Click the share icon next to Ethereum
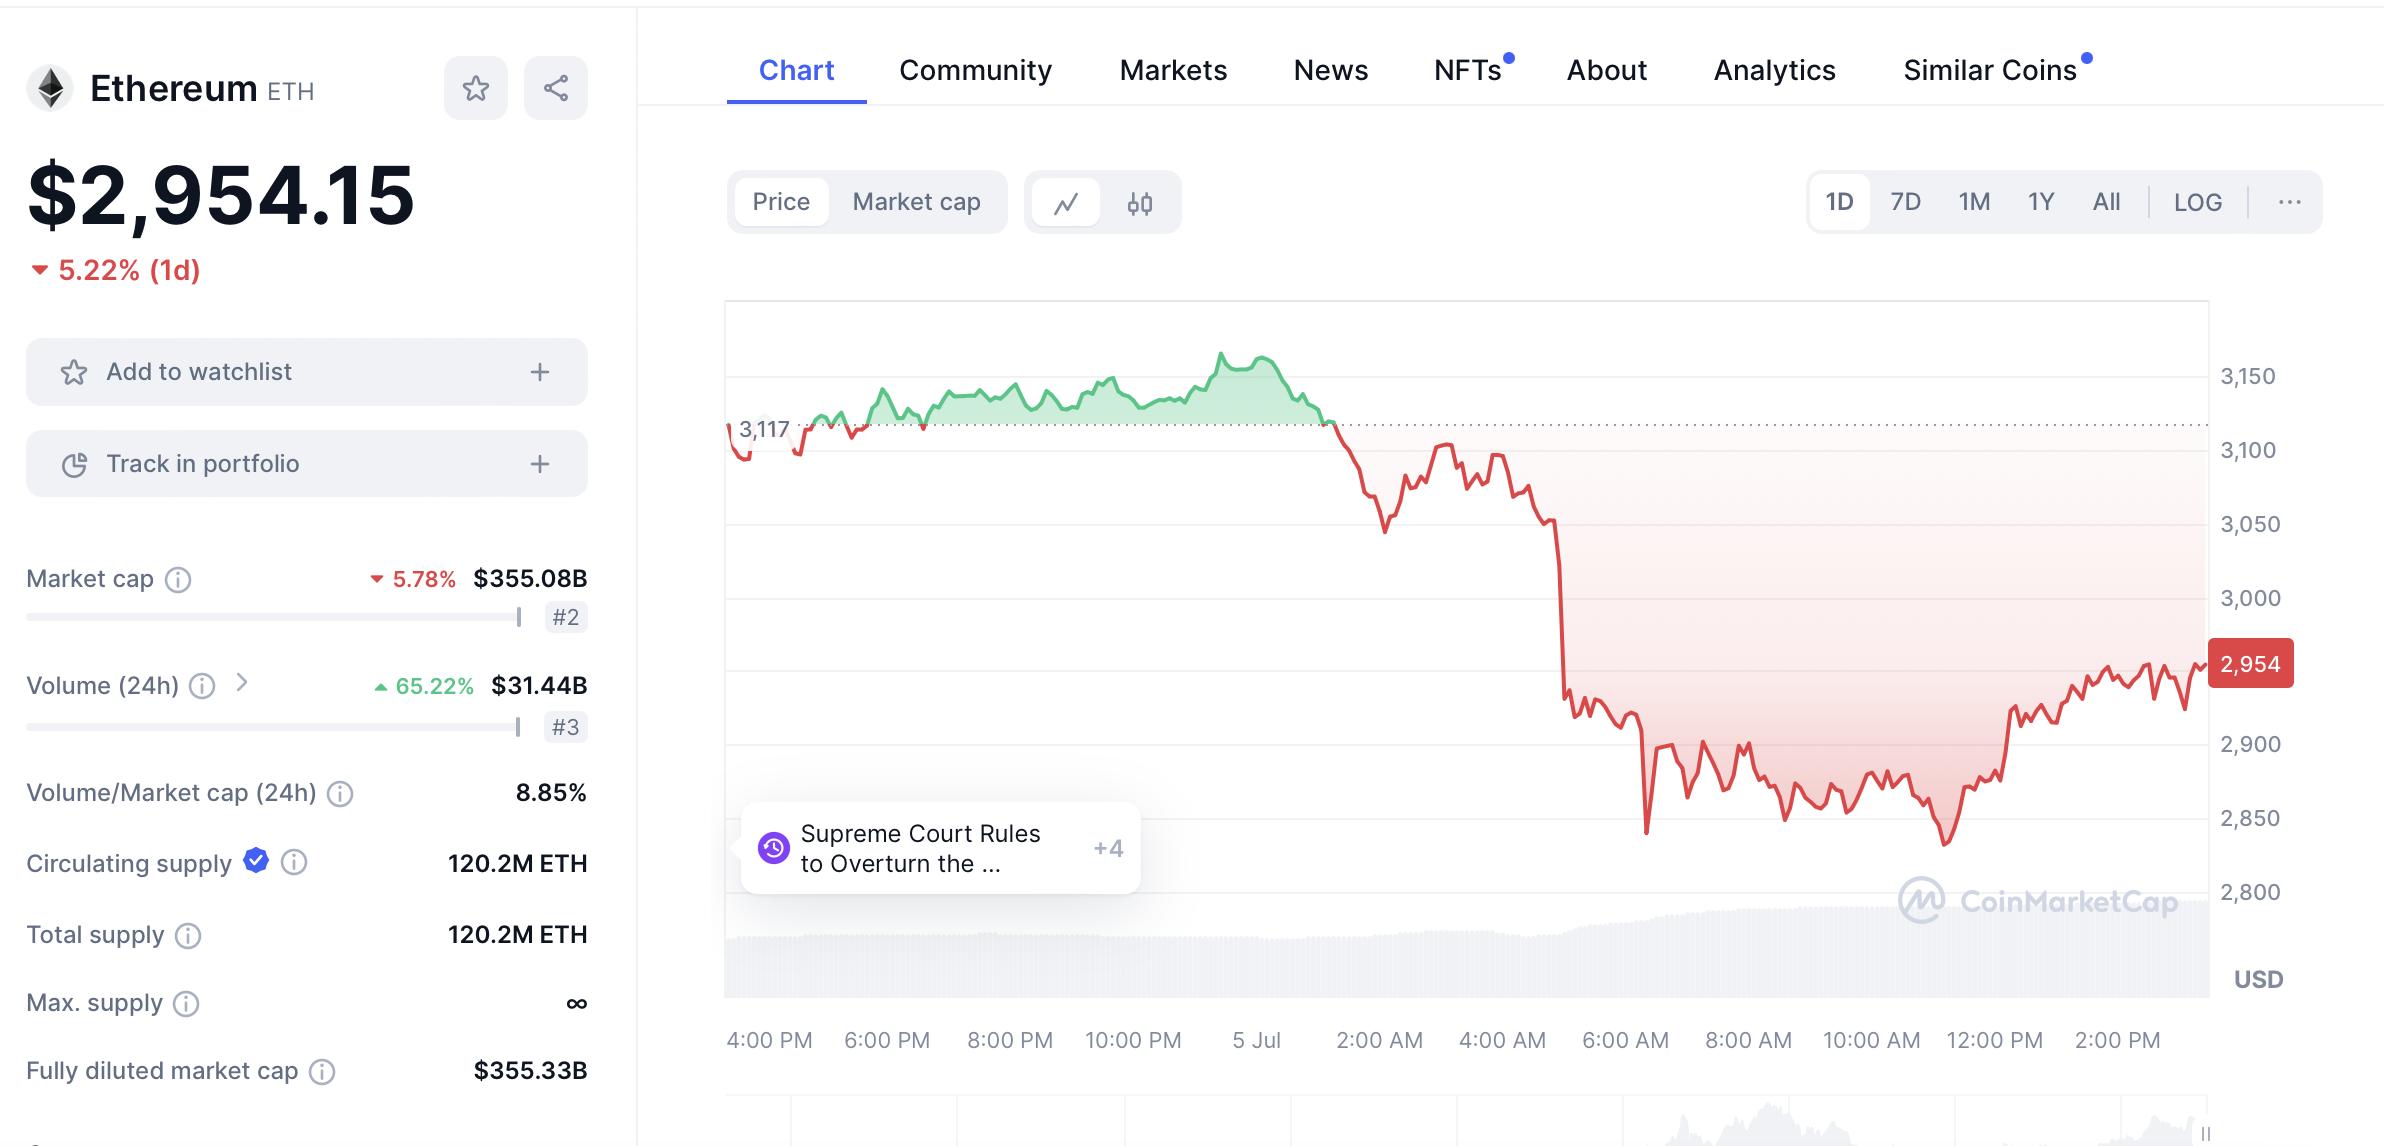This screenshot has height=1146, width=2384. [x=556, y=88]
